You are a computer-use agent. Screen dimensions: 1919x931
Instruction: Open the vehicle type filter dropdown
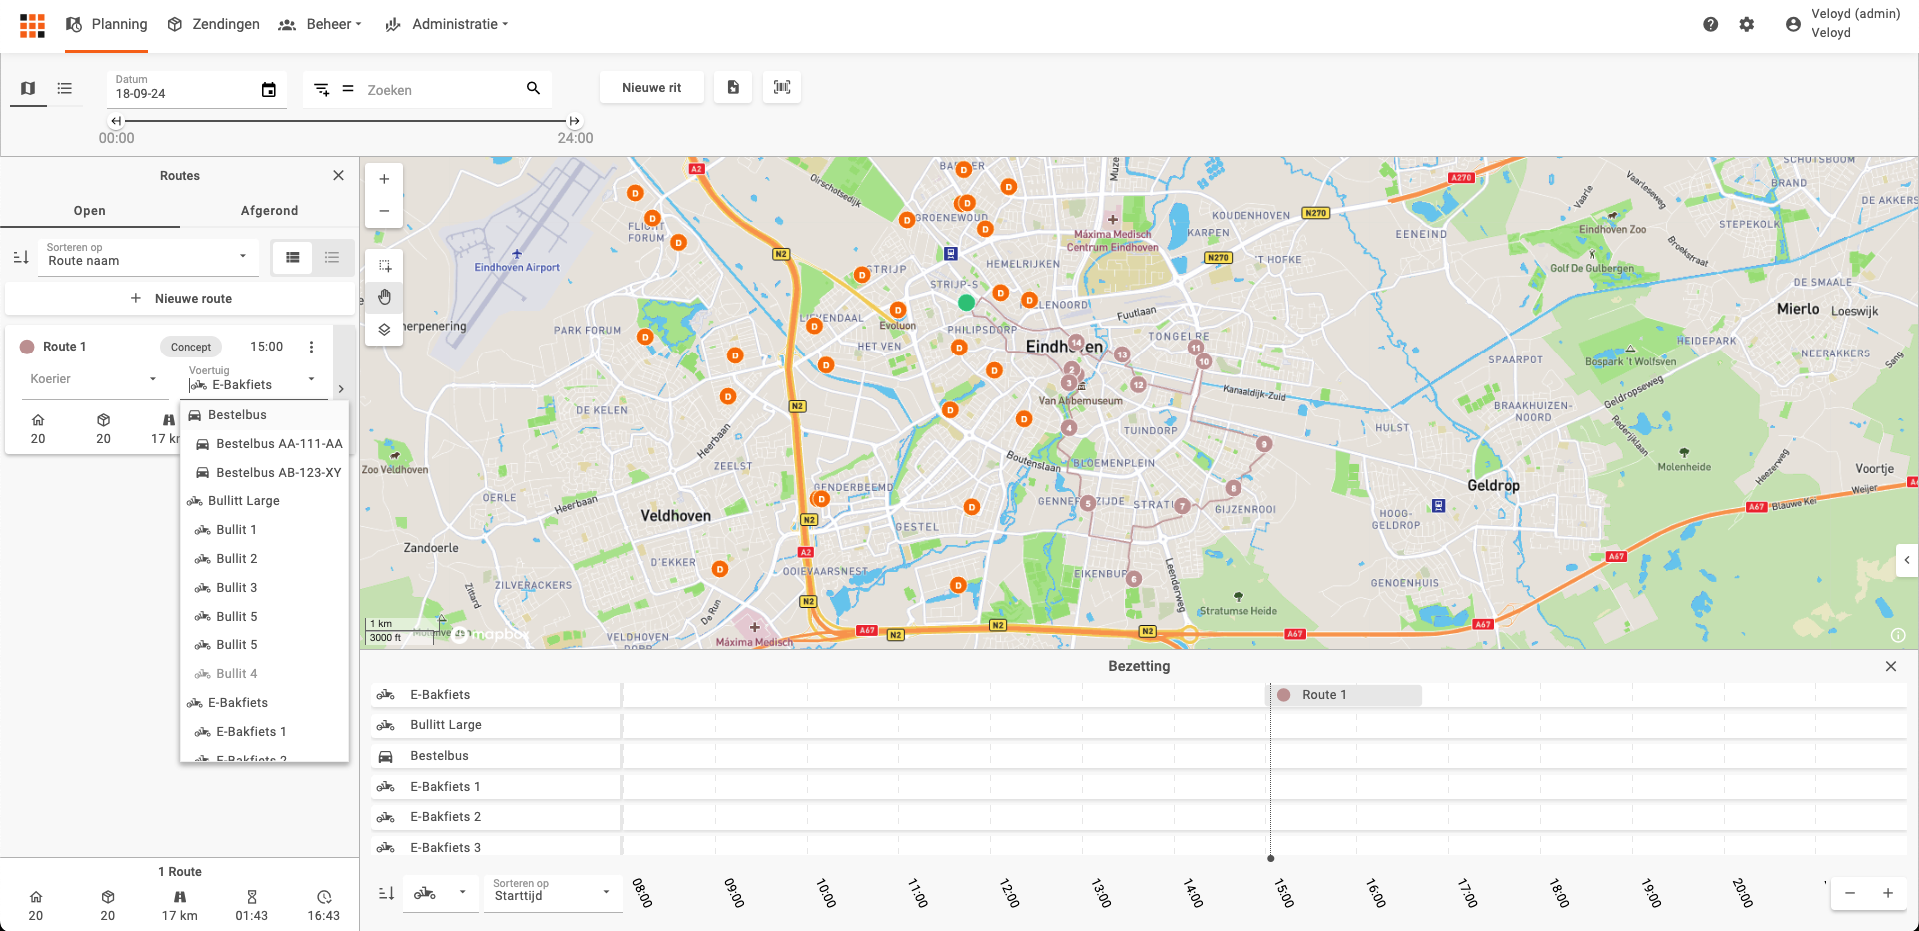coord(441,893)
